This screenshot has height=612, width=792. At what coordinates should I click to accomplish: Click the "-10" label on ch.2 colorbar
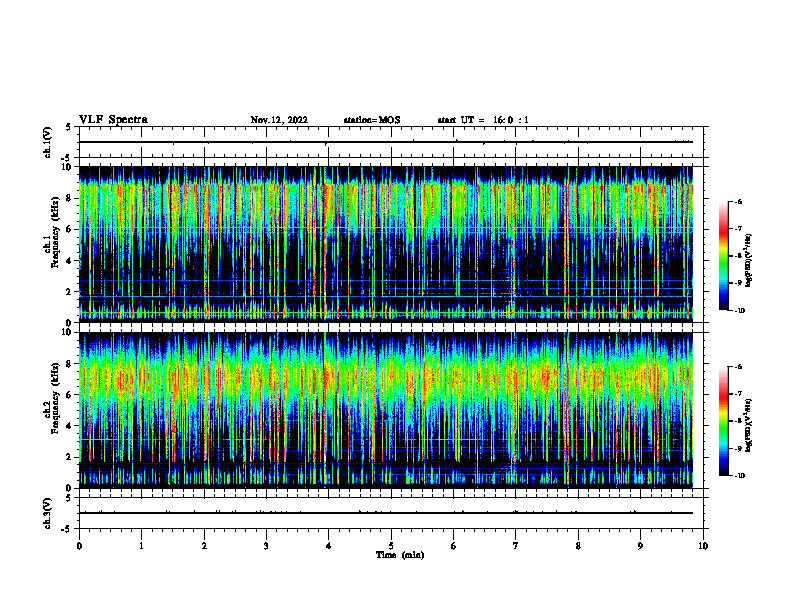pos(739,476)
